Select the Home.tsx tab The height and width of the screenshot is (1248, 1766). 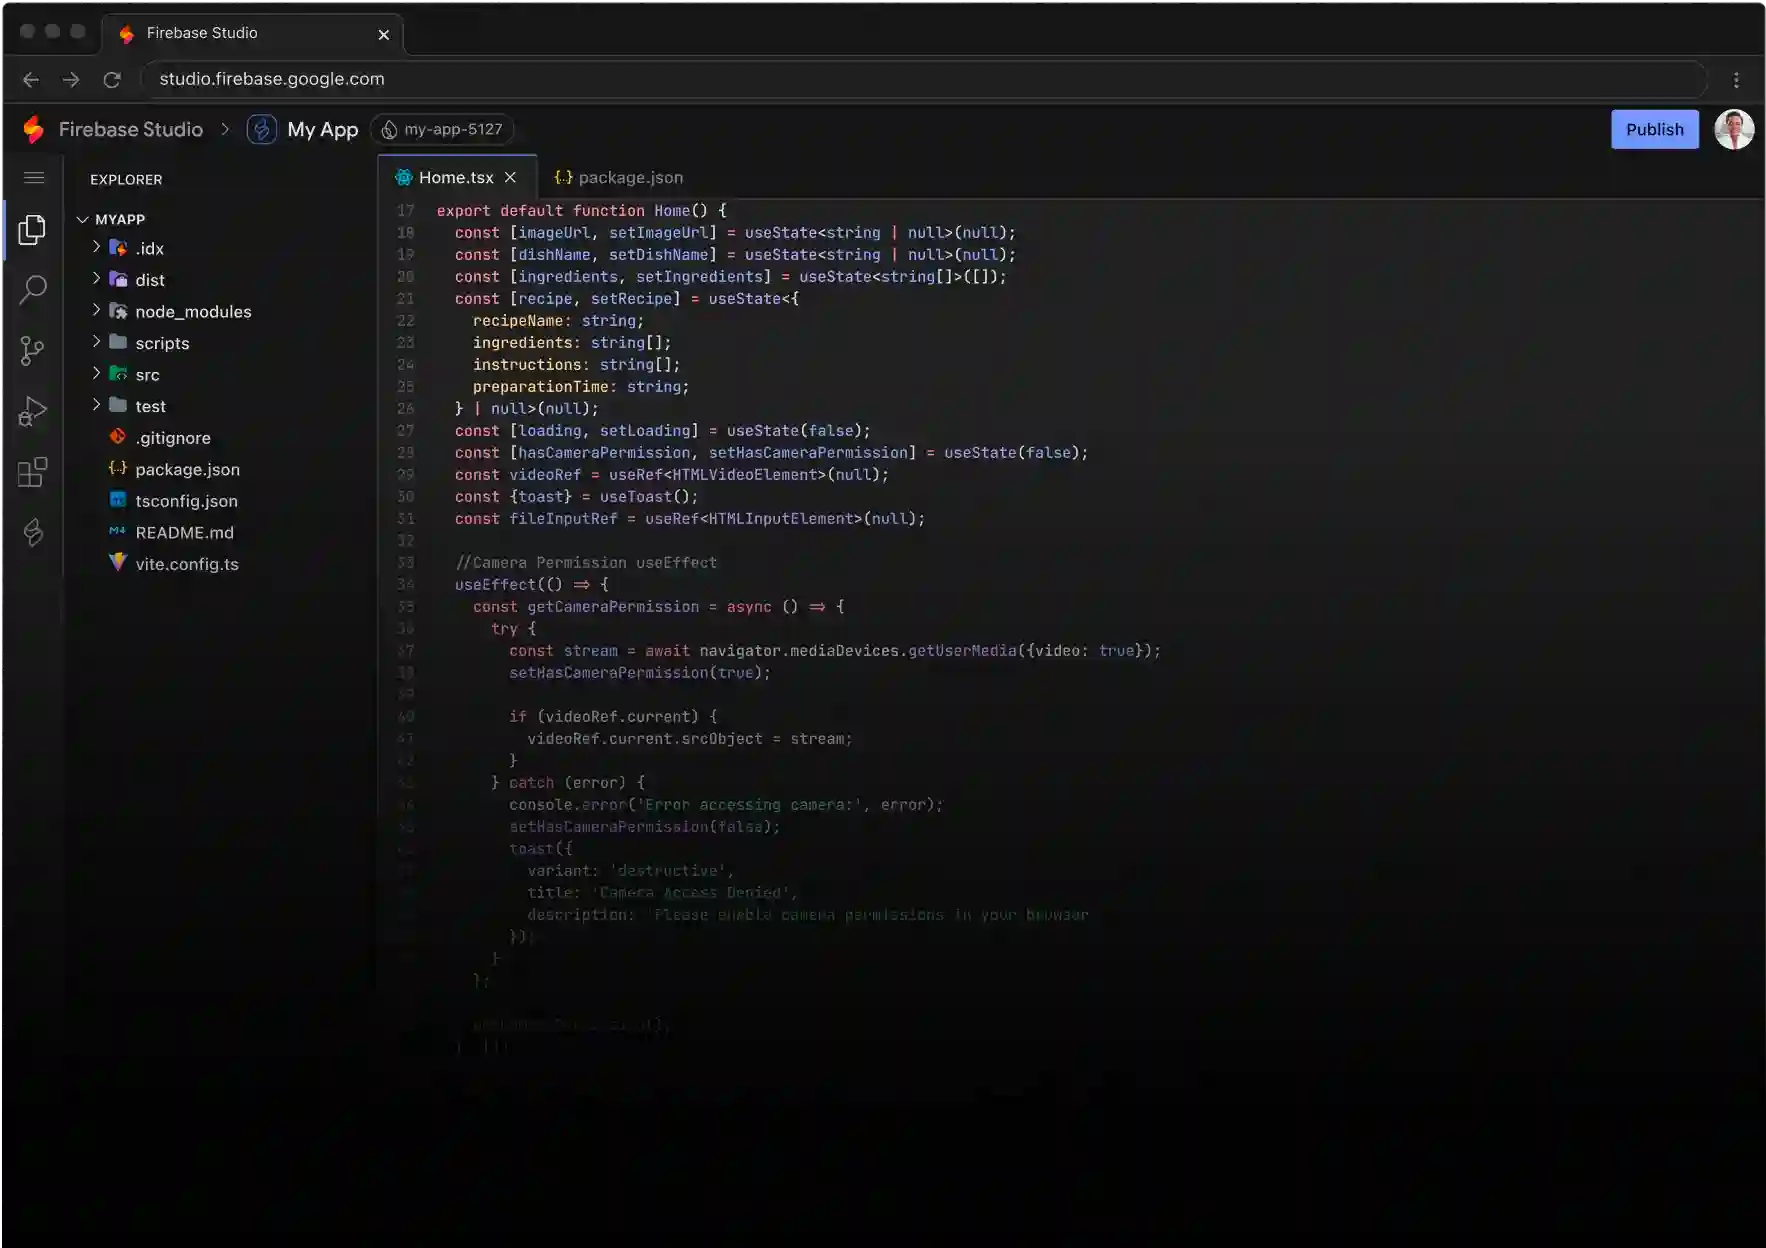[x=455, y=177]
